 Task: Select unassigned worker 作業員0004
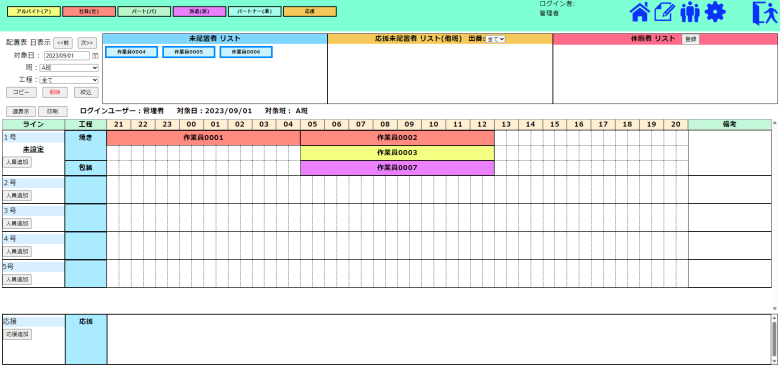coord(131,52)
